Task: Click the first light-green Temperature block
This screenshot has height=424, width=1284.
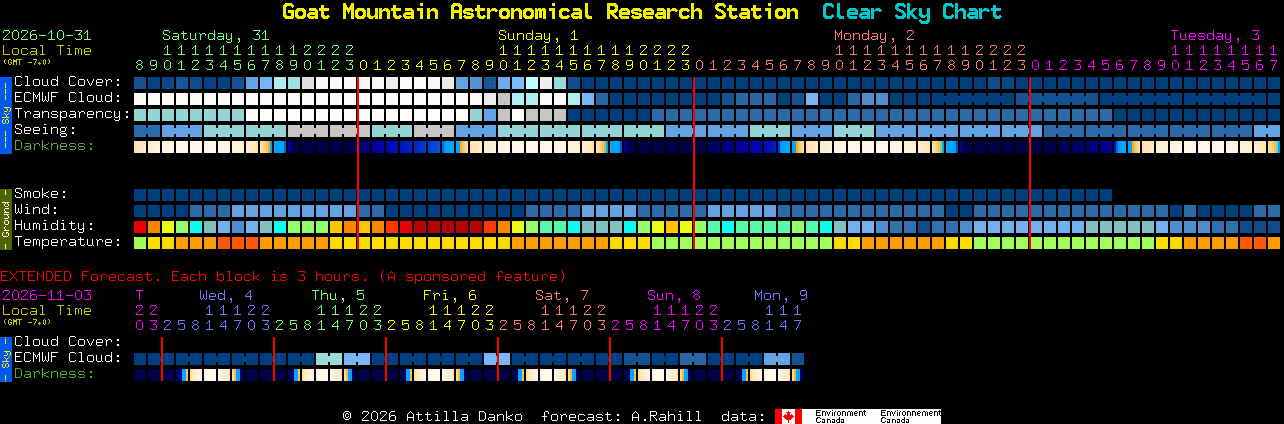Action: (x=140, y=243)
